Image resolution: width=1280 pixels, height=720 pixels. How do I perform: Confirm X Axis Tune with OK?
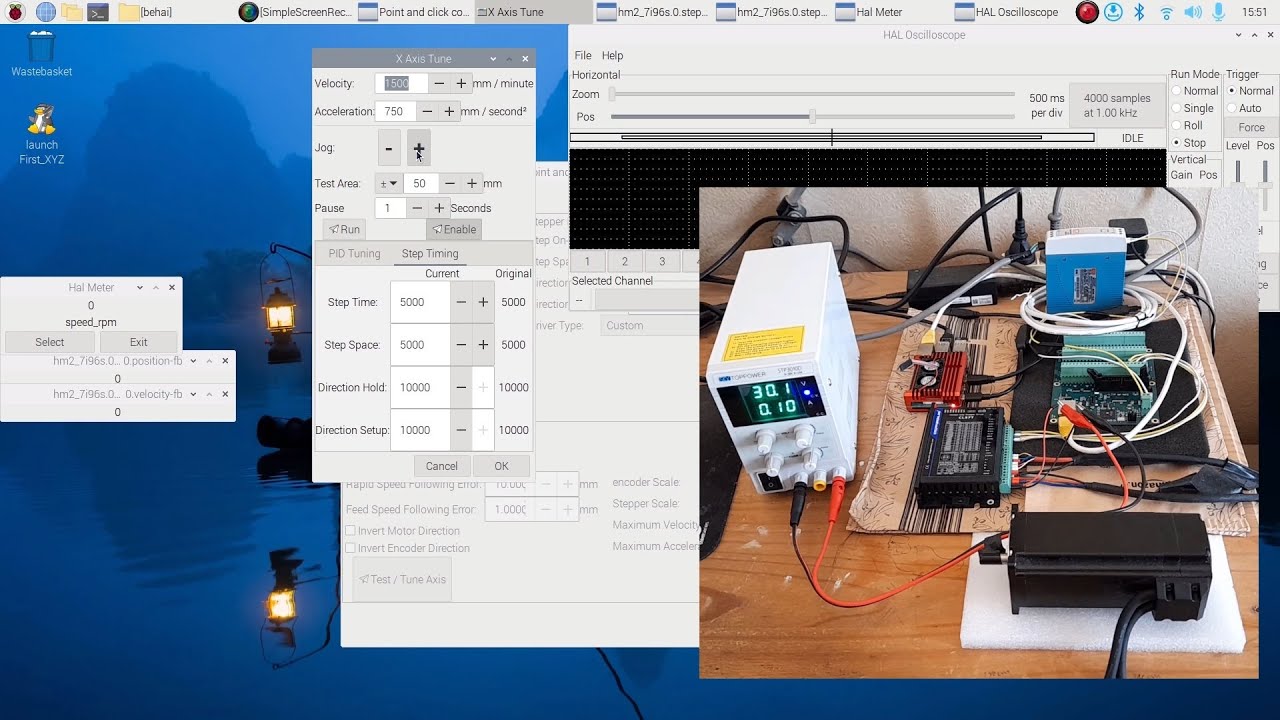coord(501,466)
